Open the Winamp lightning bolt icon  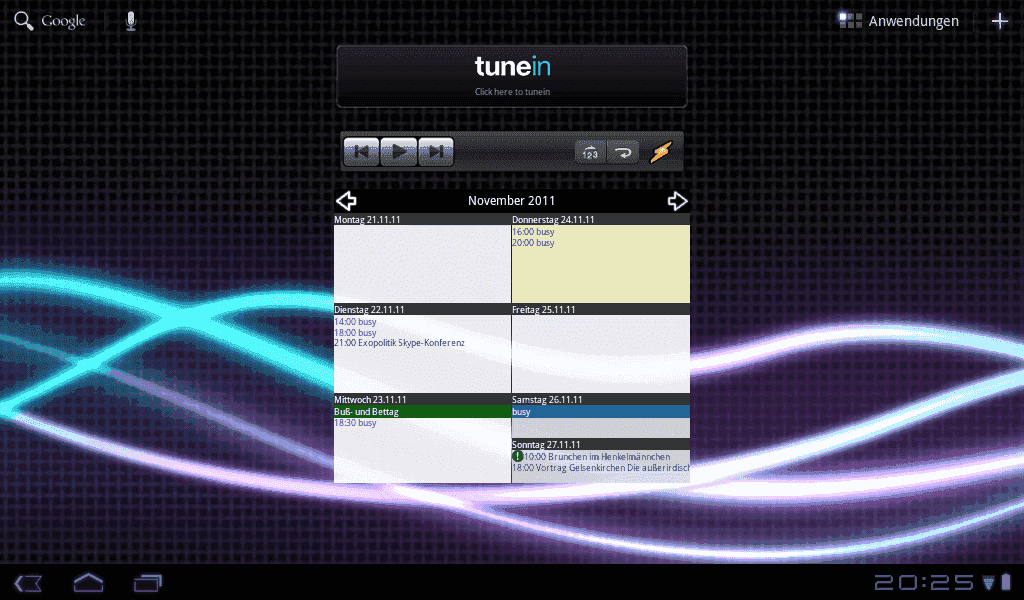pyautogui.click(x=661, y=153)
